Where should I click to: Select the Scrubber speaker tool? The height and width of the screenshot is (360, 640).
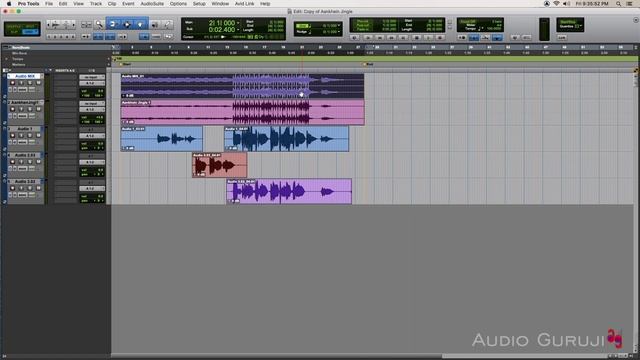click(155, 25)
